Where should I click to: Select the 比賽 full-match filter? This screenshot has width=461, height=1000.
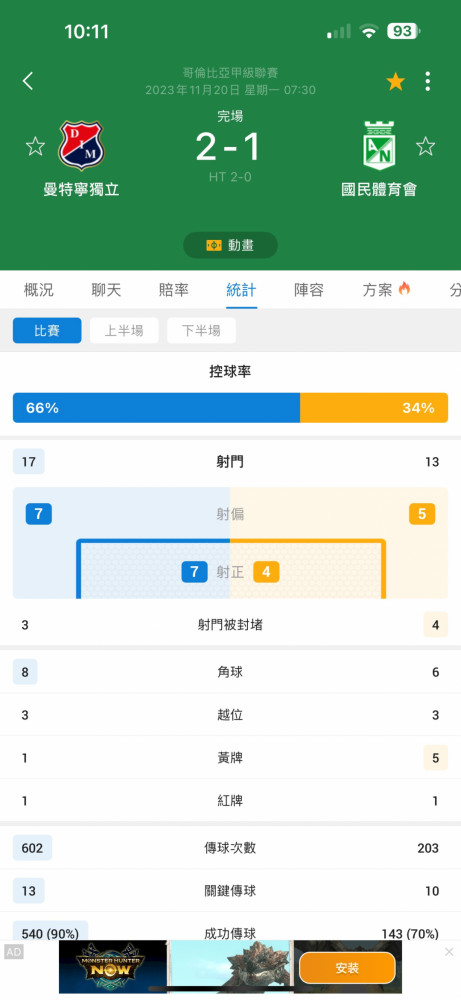point(47,330)
